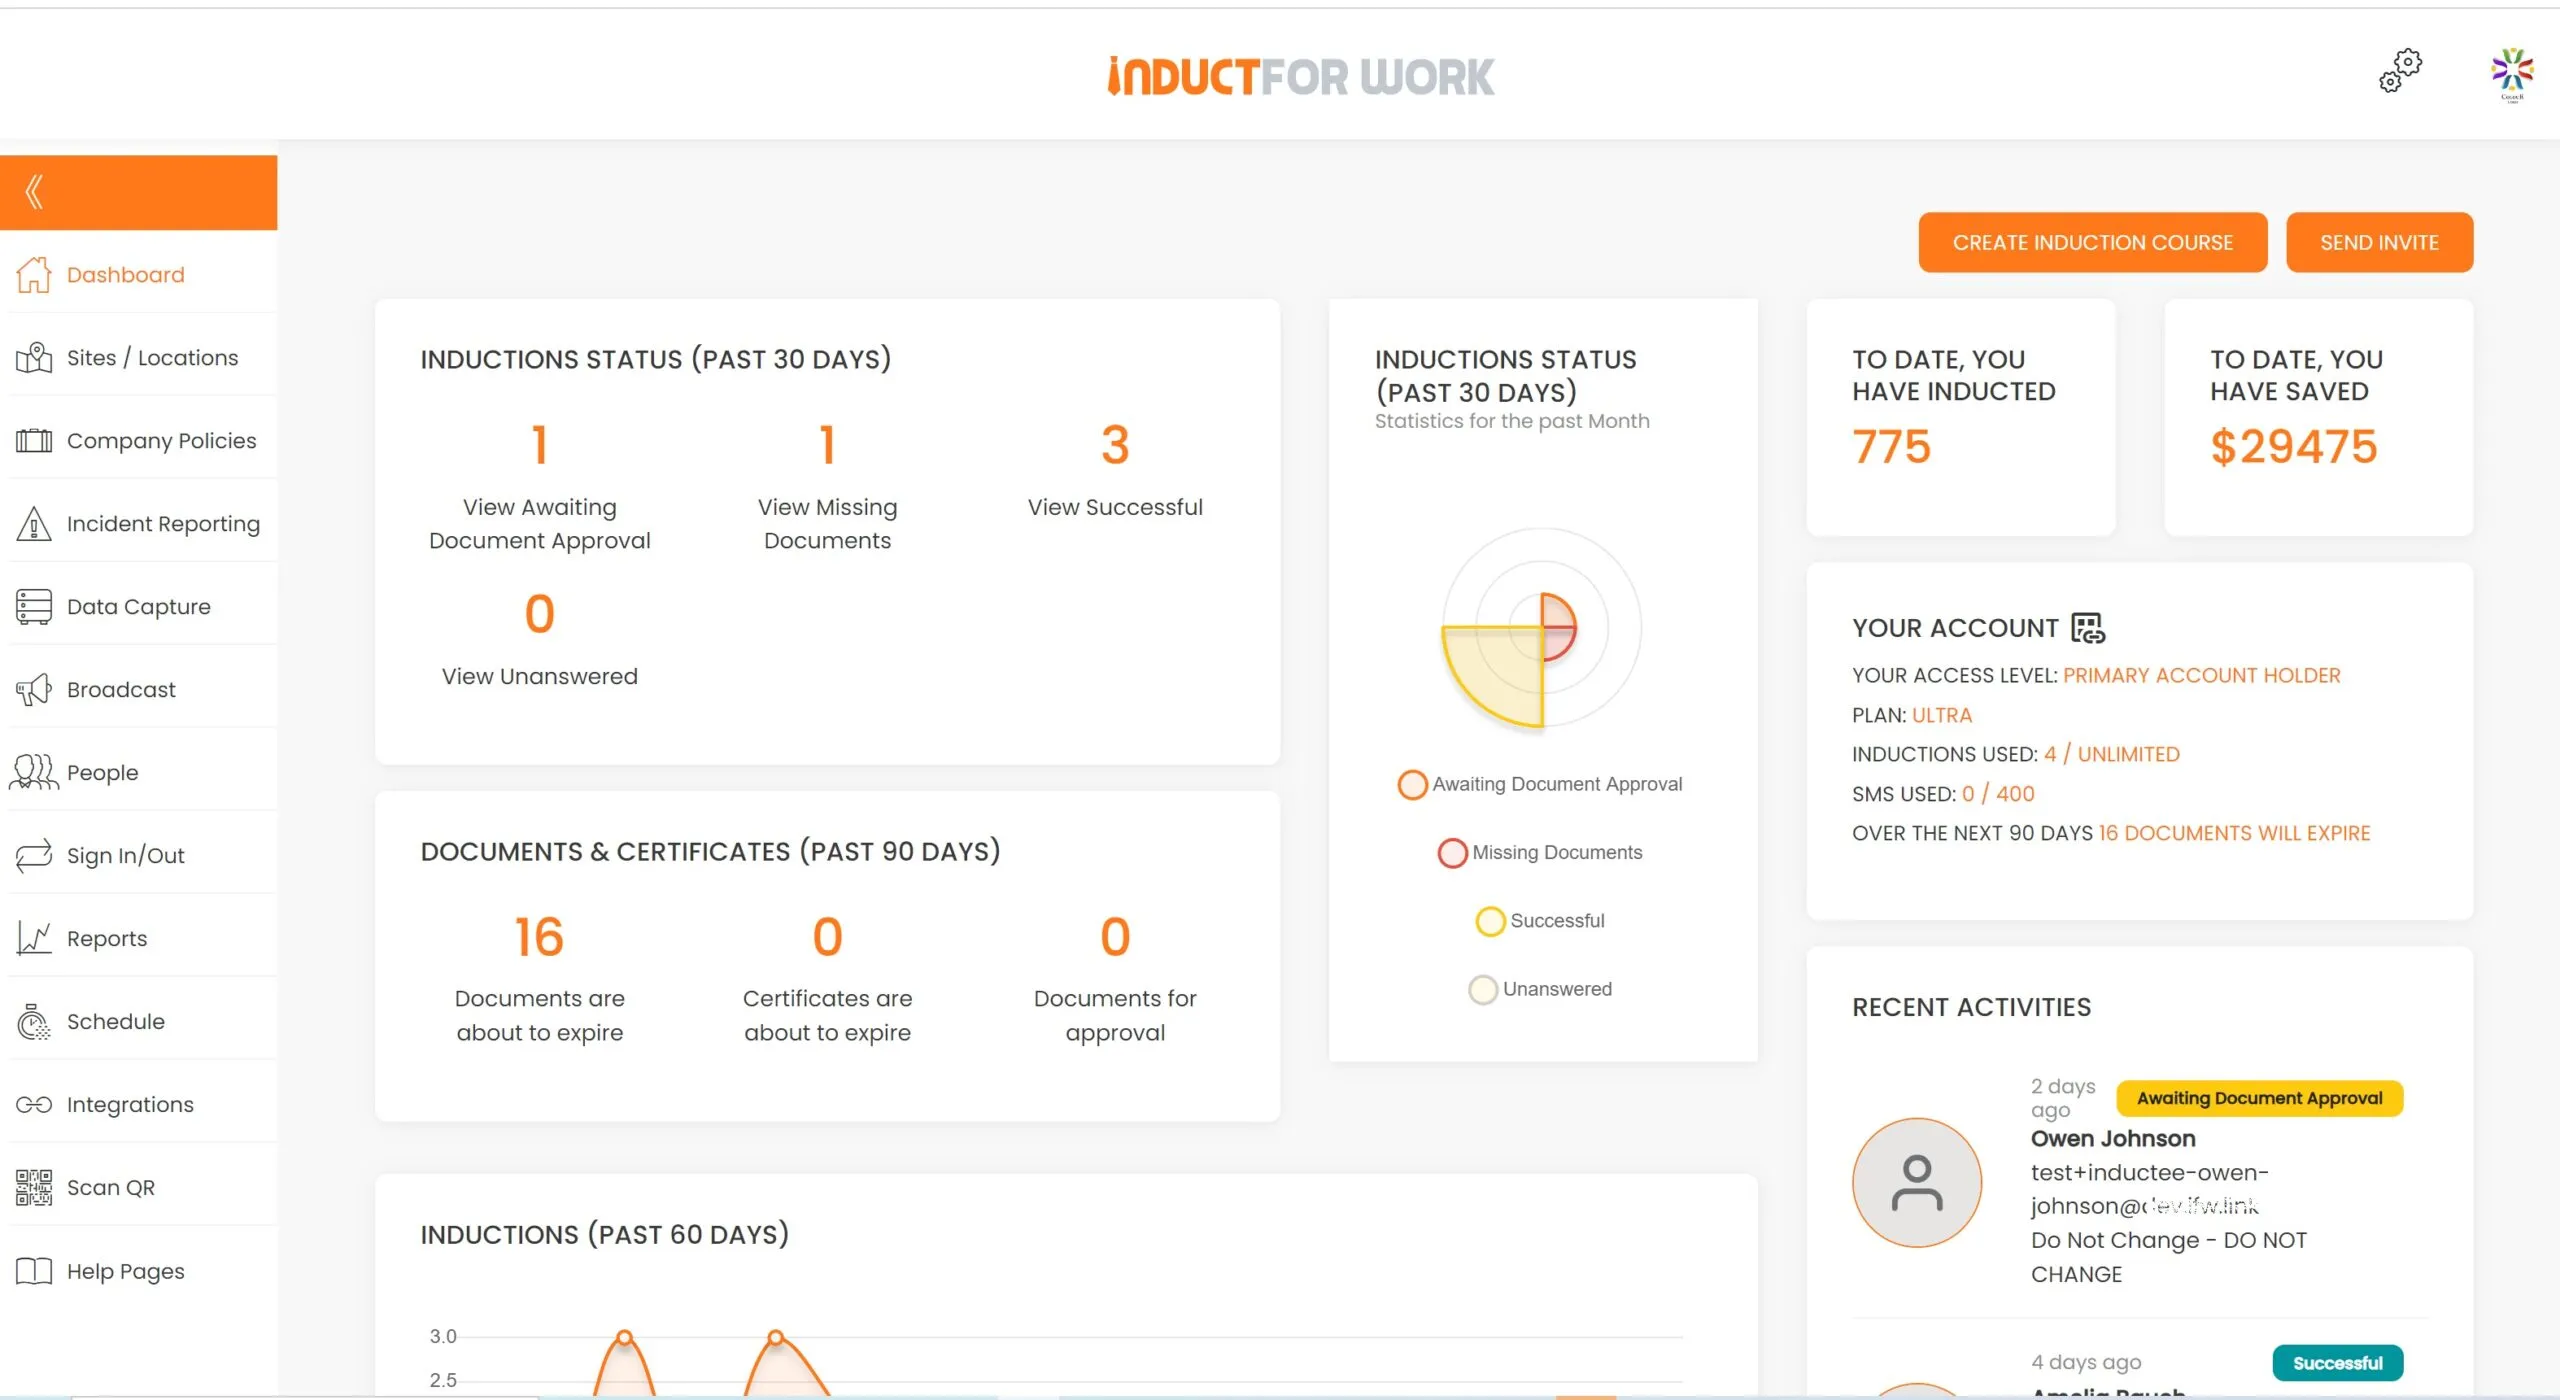Toggle Awaiting Document Approval chart legend
This screenshot has height=1400, width=2560.
[1540, 784]
